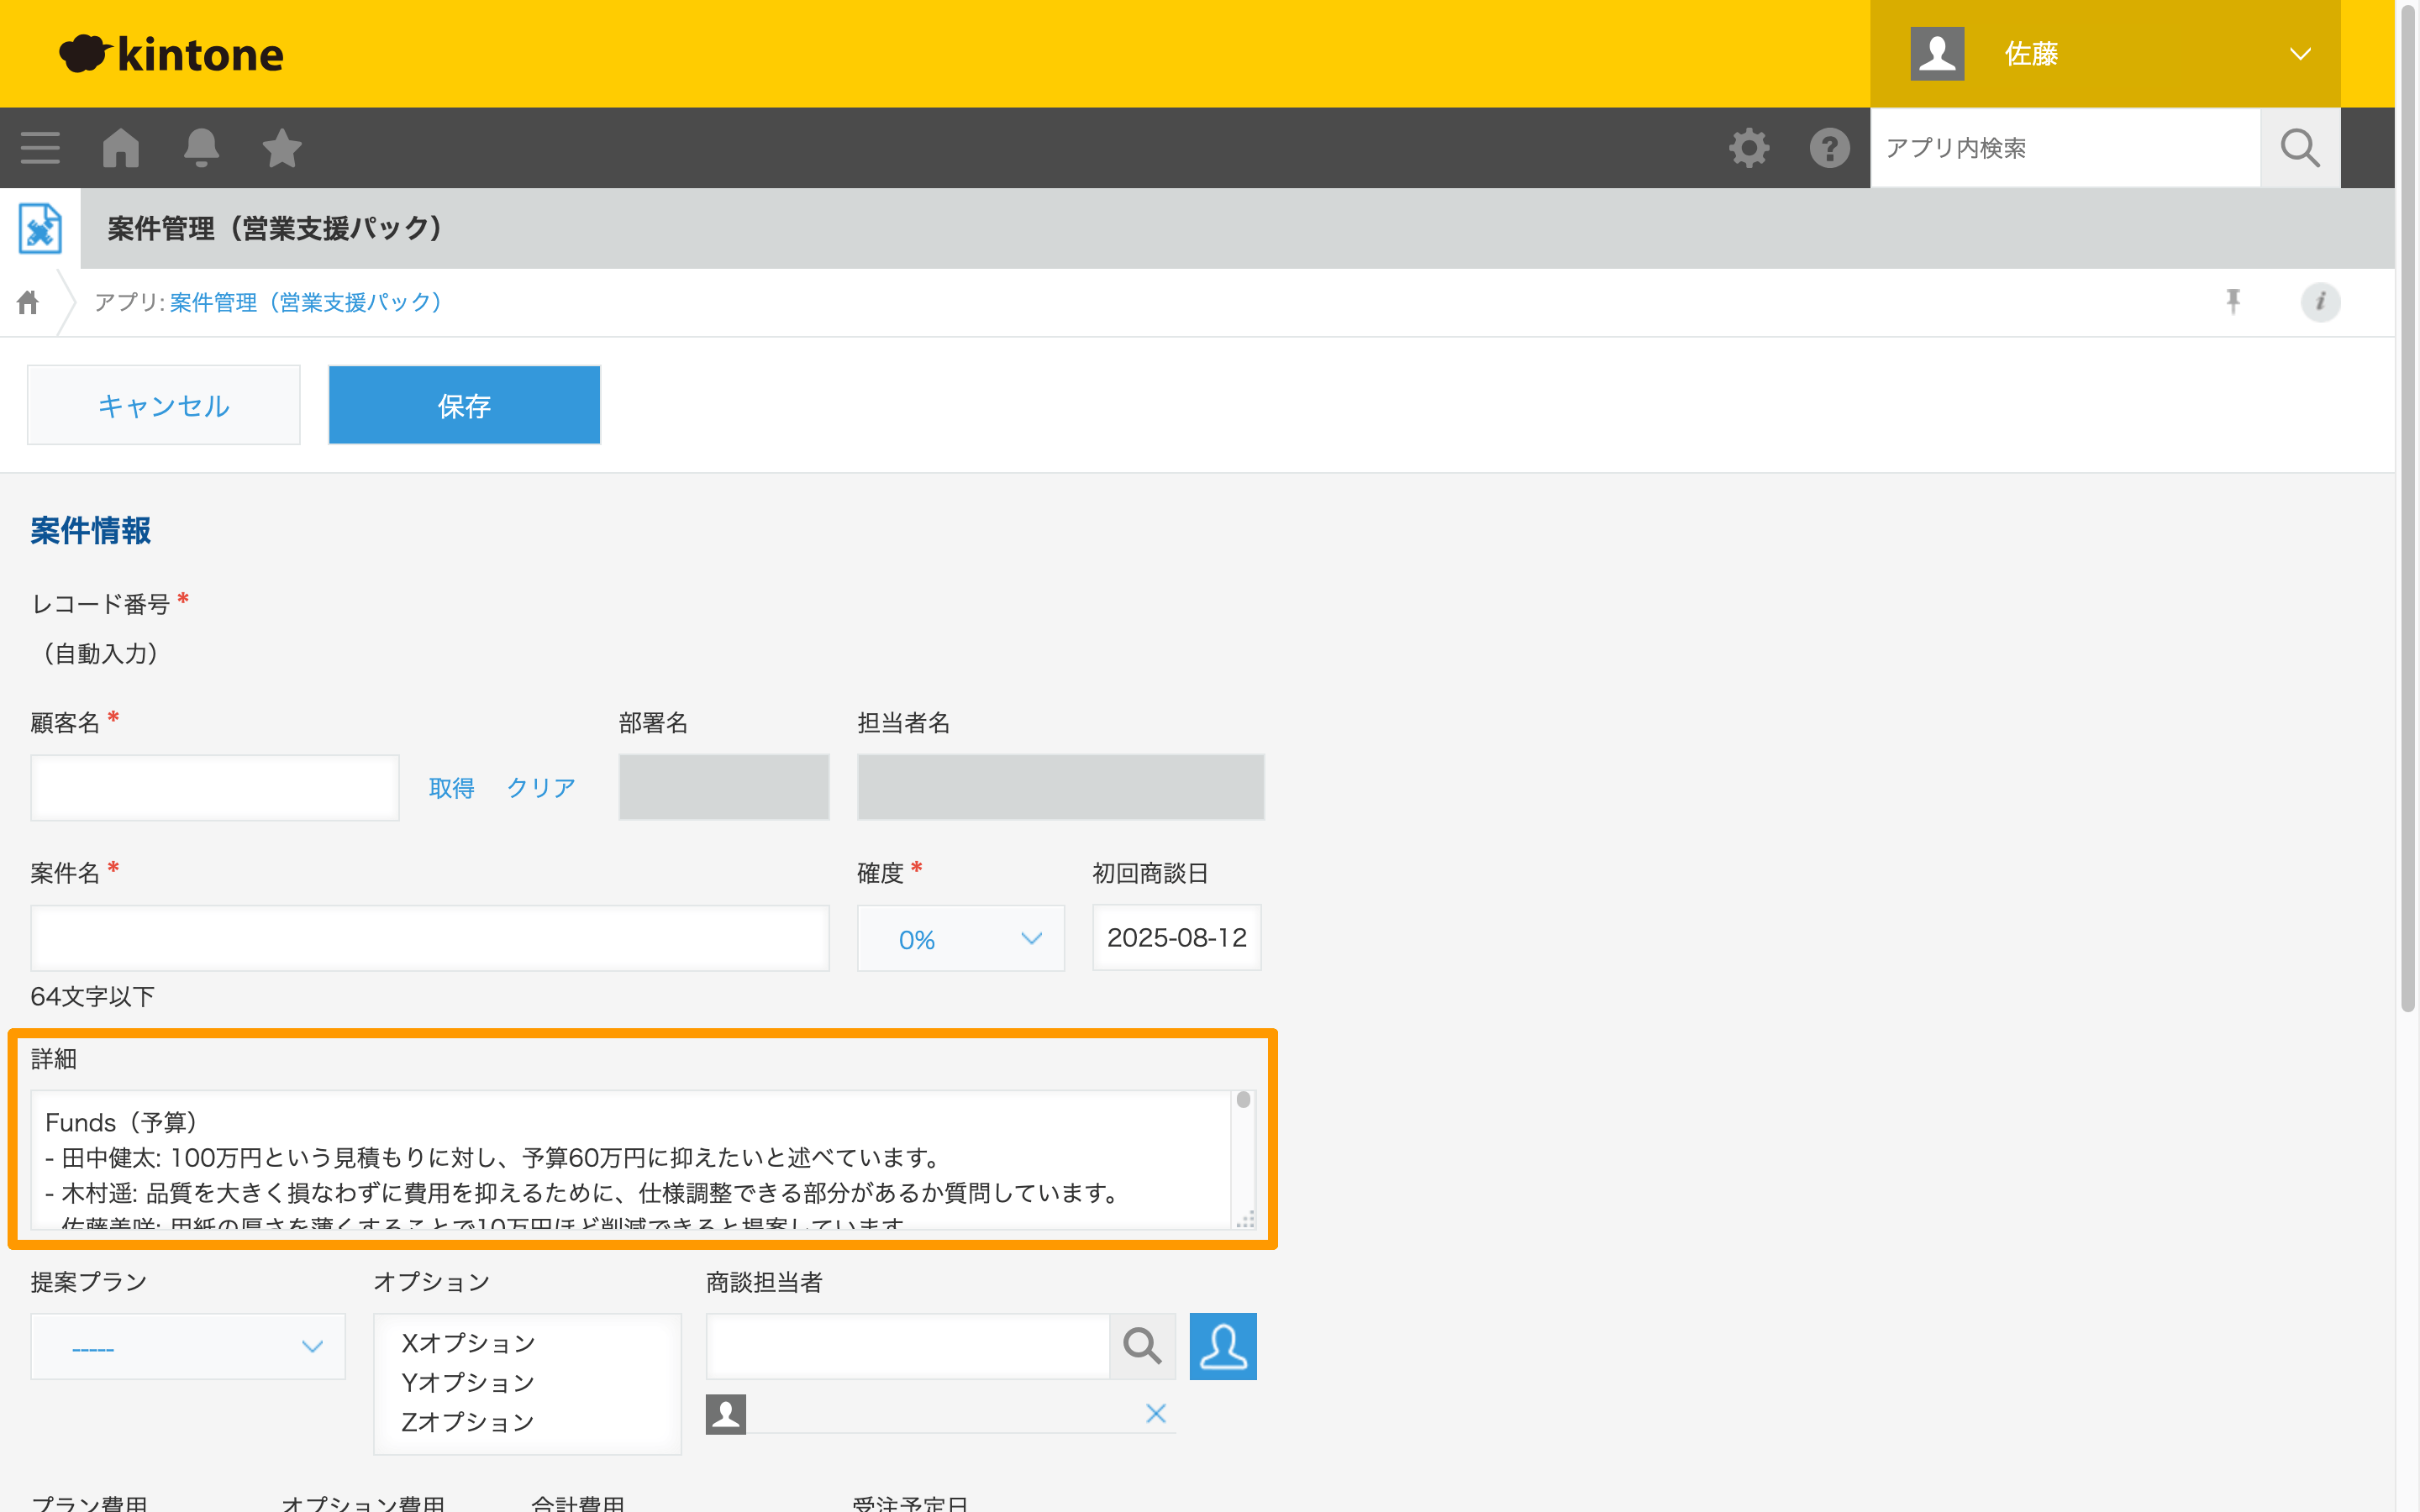Click the '（自動入力）' record number text

(100, 654)
